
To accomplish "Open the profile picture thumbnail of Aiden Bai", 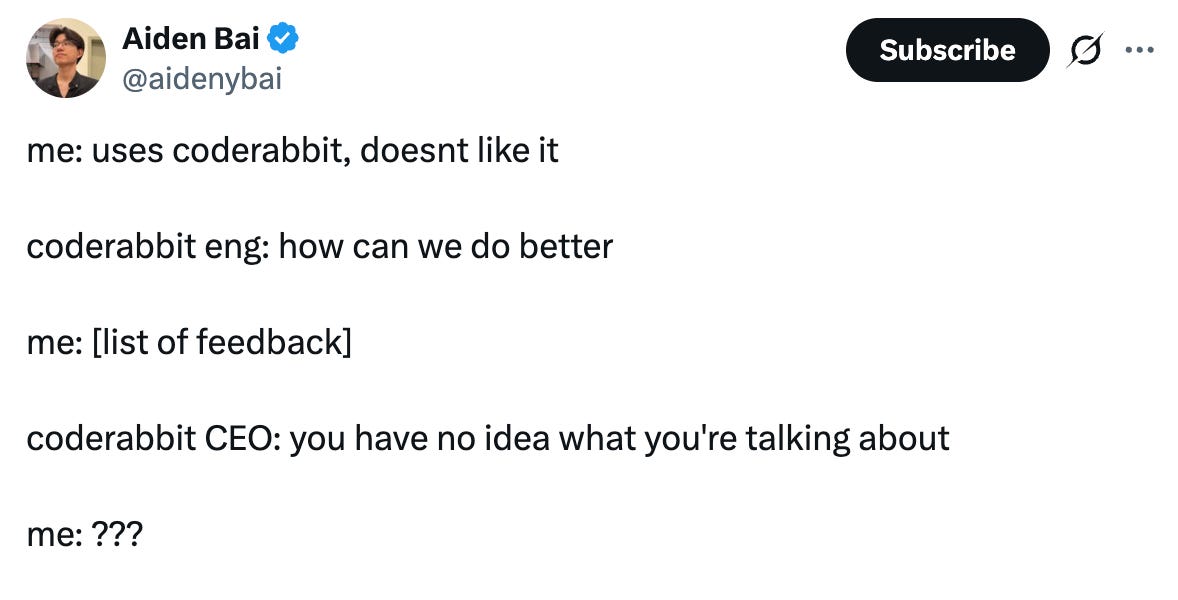I will tap(66, 57).
